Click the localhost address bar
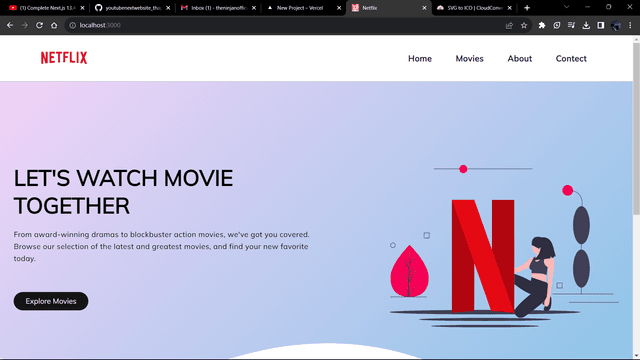 pos(286,25)
